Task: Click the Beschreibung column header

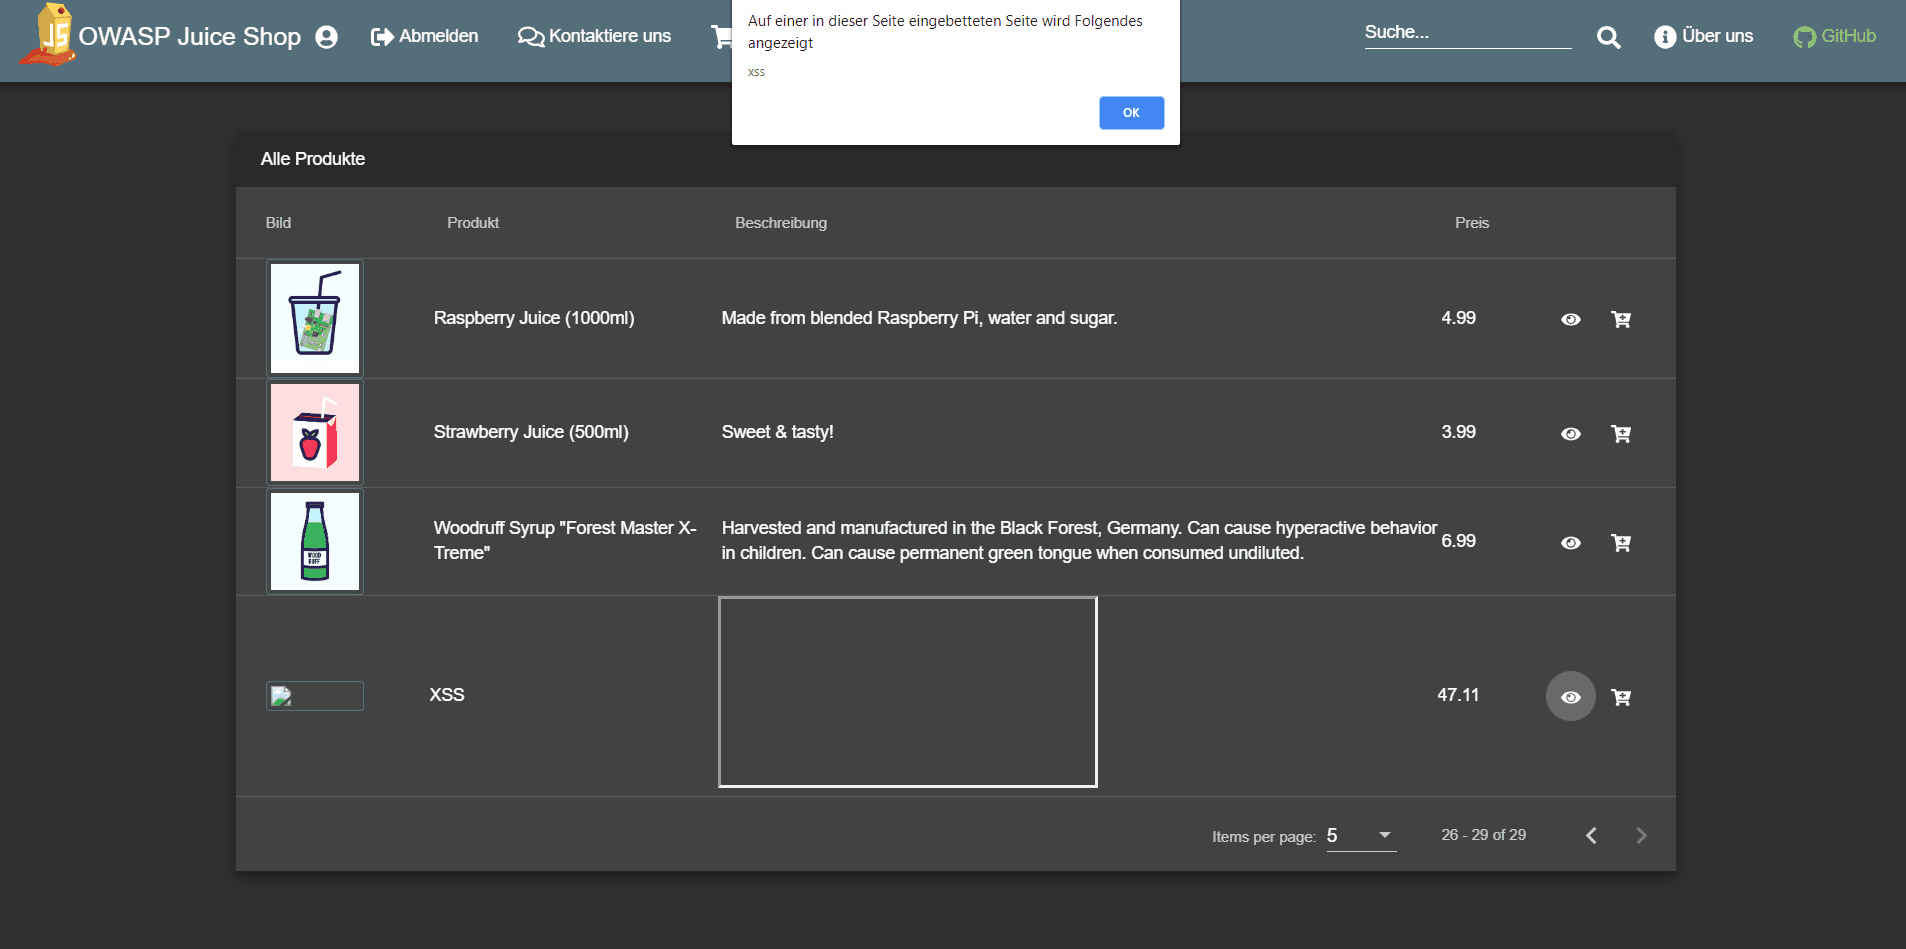Action: pos(781,223)
